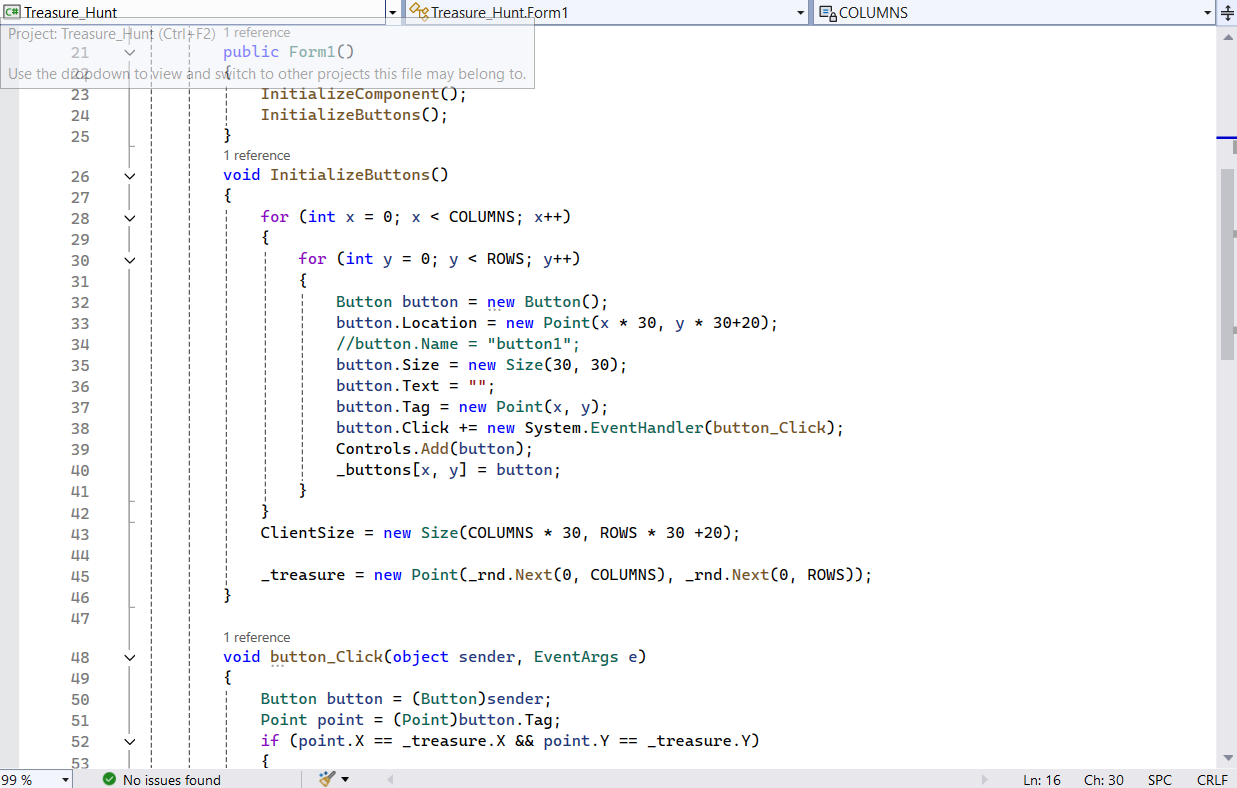This screenshot has width=1237, height=788.
Task: Collapse the if block at line 52
Action: pos(129,742)
